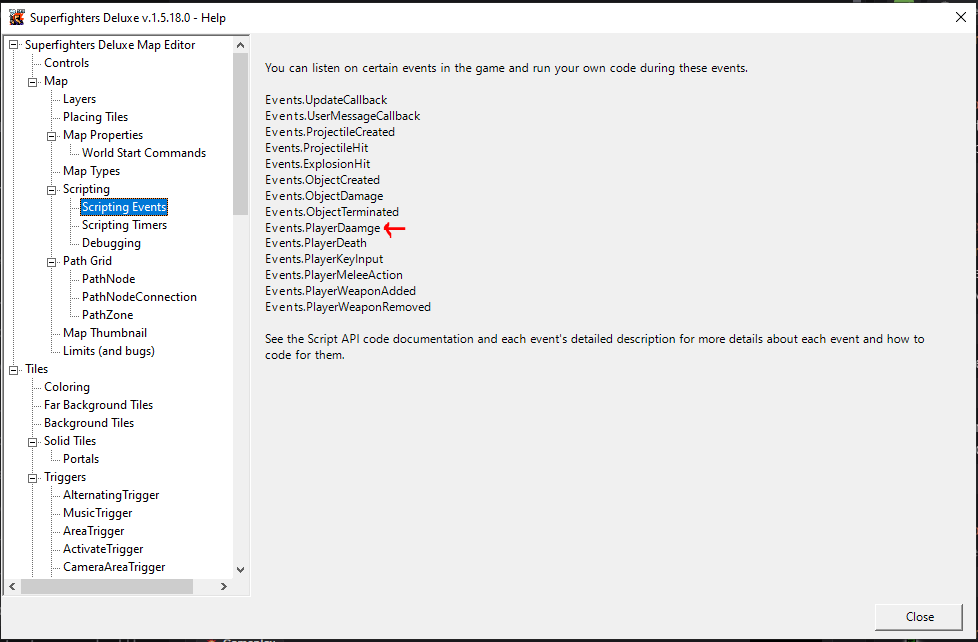This screenshot has height=642, width=978.
Task: Click the Events.UserMessageCallback text
Action: pyautogui.click(x=342, y=116)
